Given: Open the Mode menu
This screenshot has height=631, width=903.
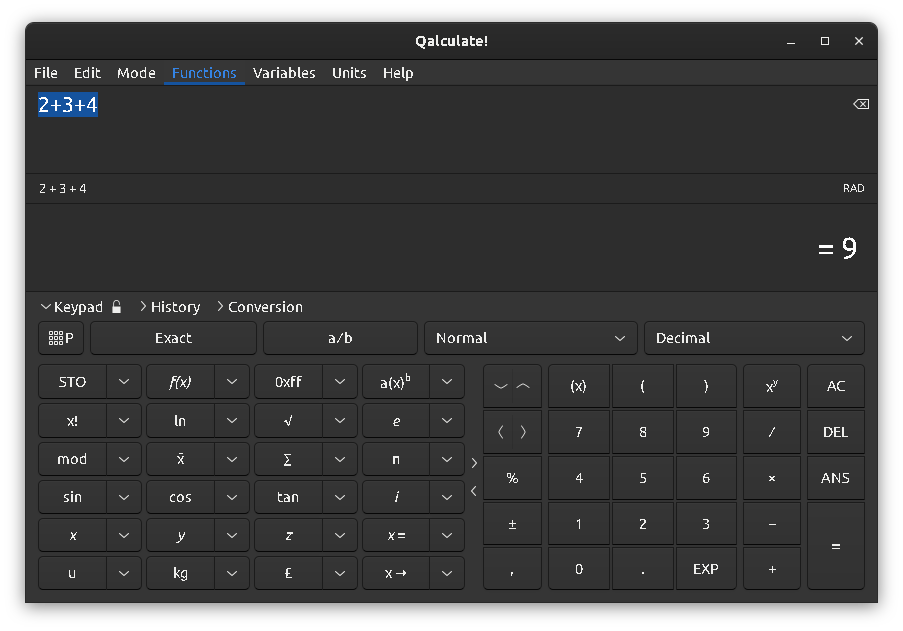Looking at the screenshot, I should click(136, 73).
